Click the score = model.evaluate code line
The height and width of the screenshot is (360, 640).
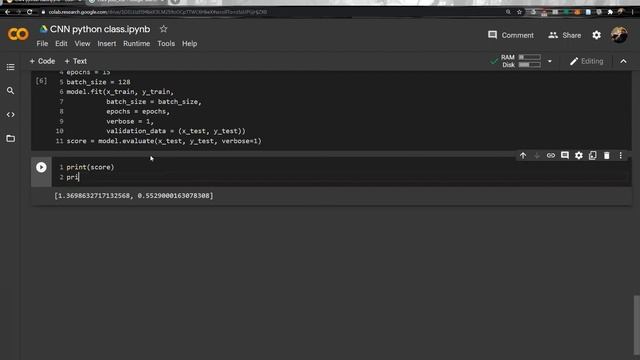point(164,141)
